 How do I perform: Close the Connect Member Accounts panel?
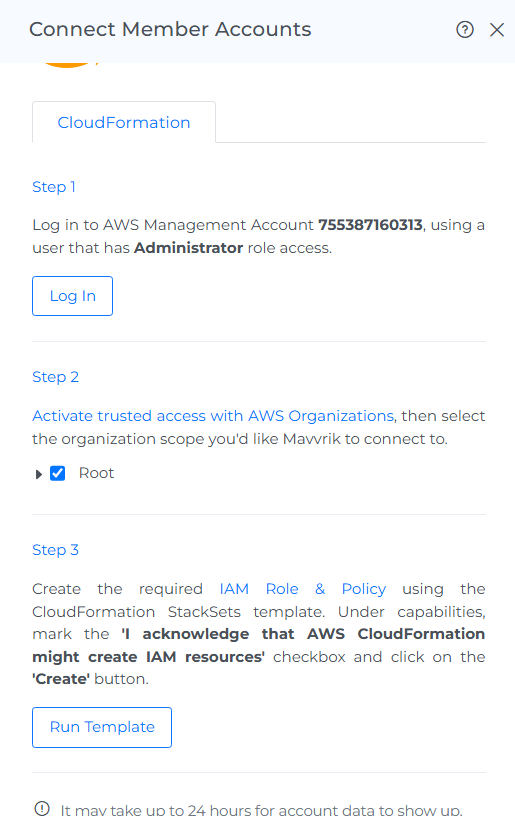click(x=497, y=30)
